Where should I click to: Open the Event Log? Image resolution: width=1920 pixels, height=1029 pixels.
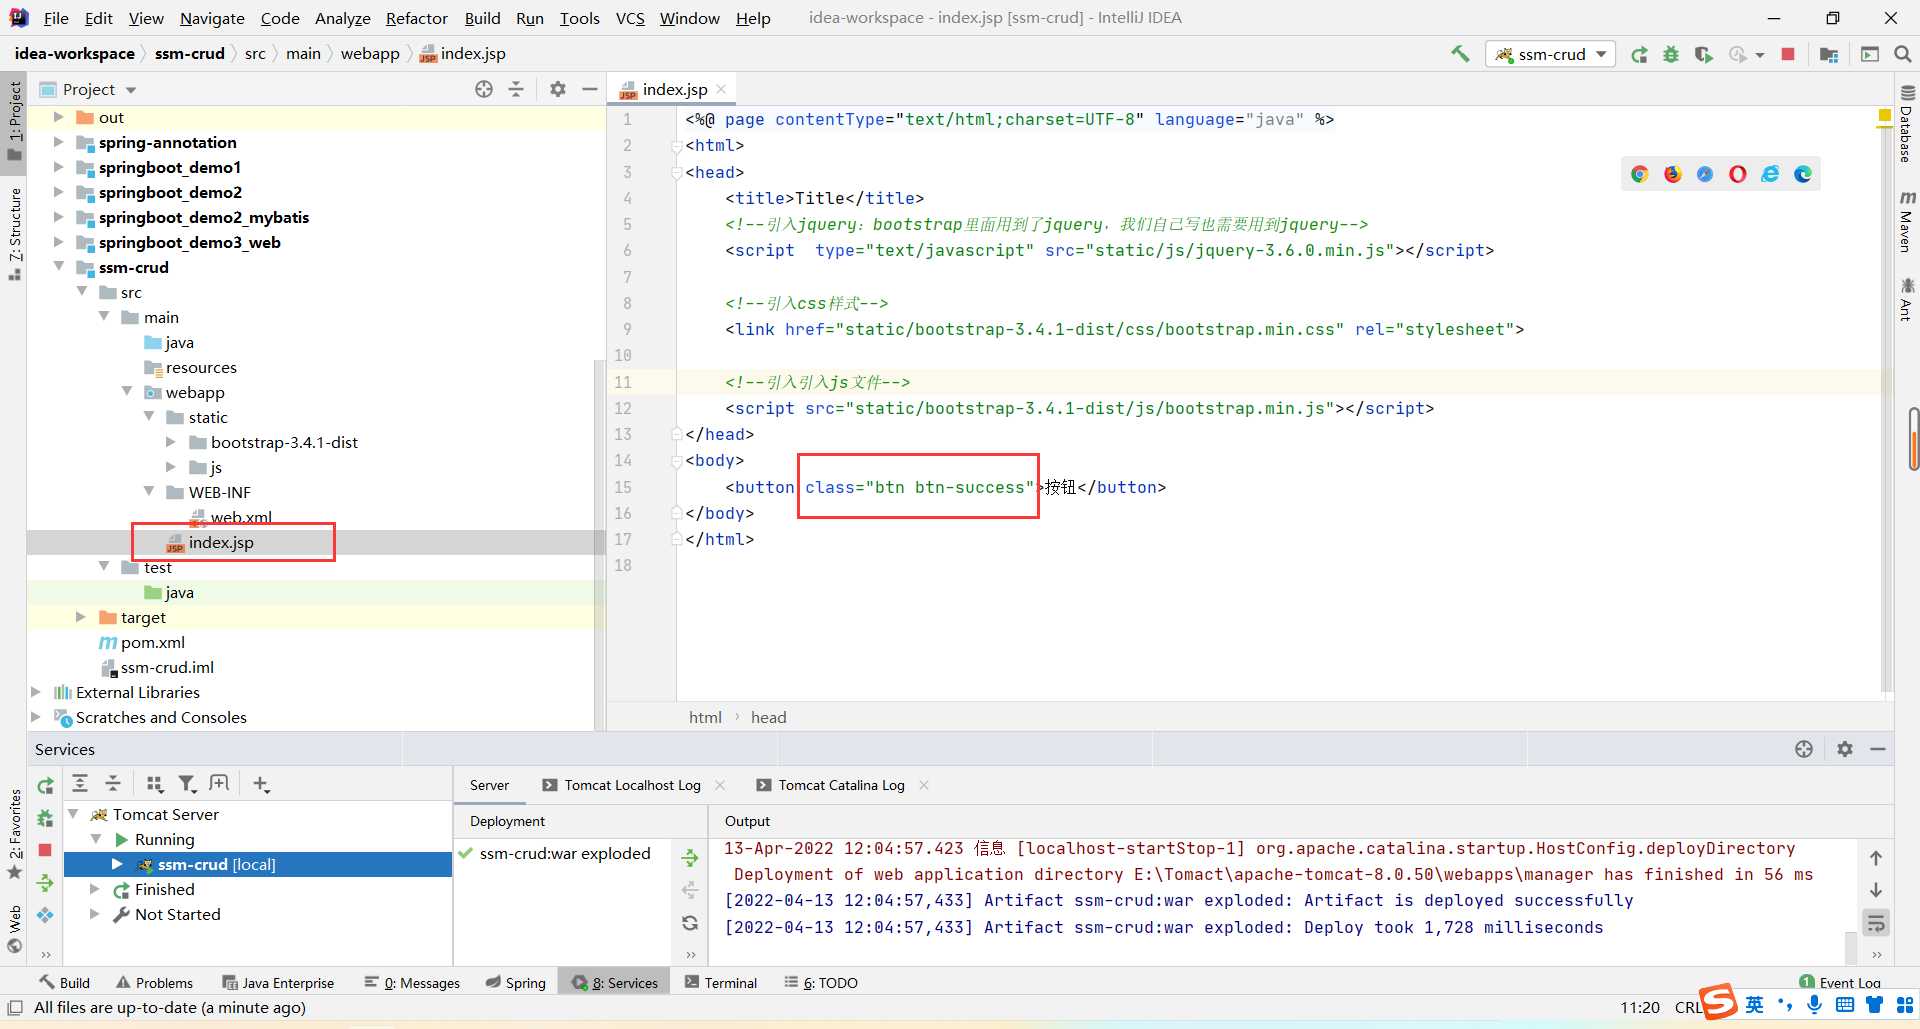click(x=1840, y=982)
